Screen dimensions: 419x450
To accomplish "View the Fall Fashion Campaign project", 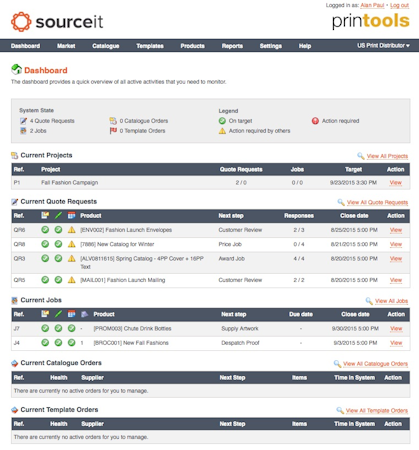I will pyautogui.click(x=396, y=183).
